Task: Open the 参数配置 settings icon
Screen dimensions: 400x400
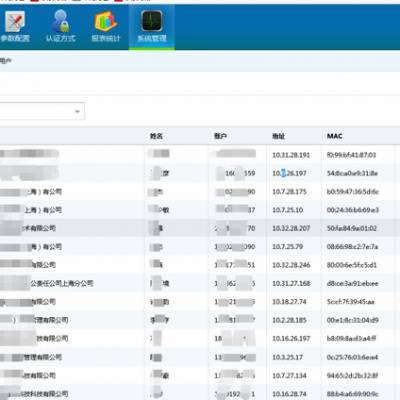Action: (x=15, y=21)
